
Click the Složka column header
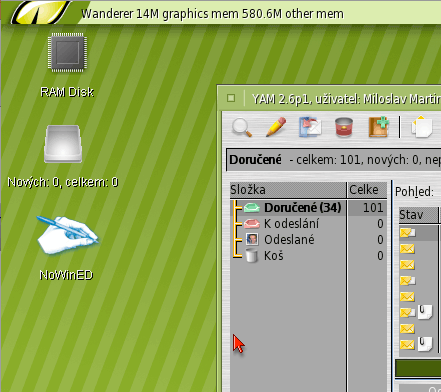288,190
